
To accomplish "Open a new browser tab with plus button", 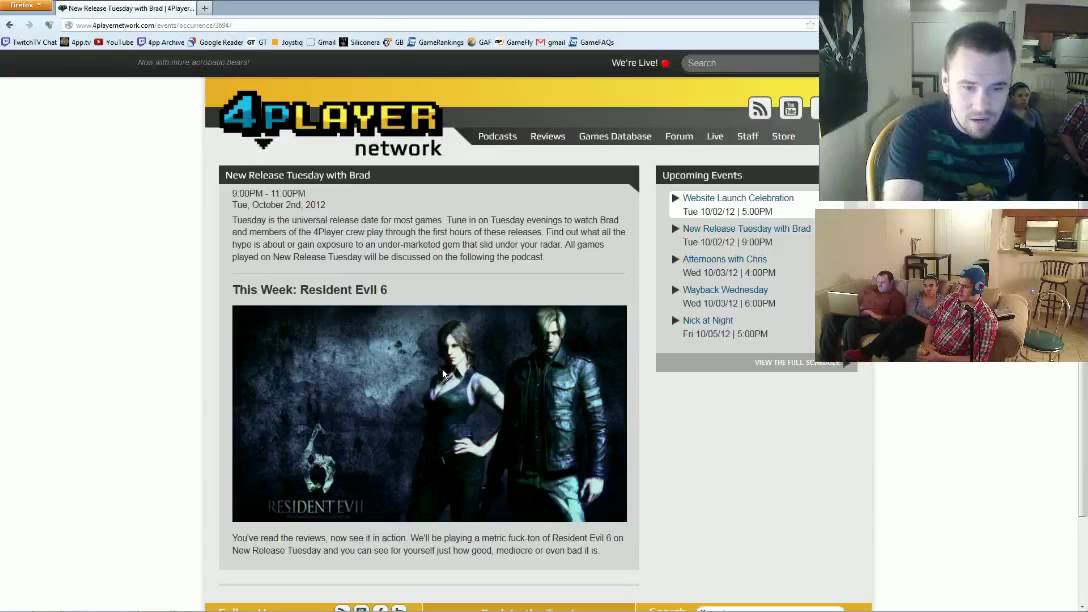I will click(205, 8).
